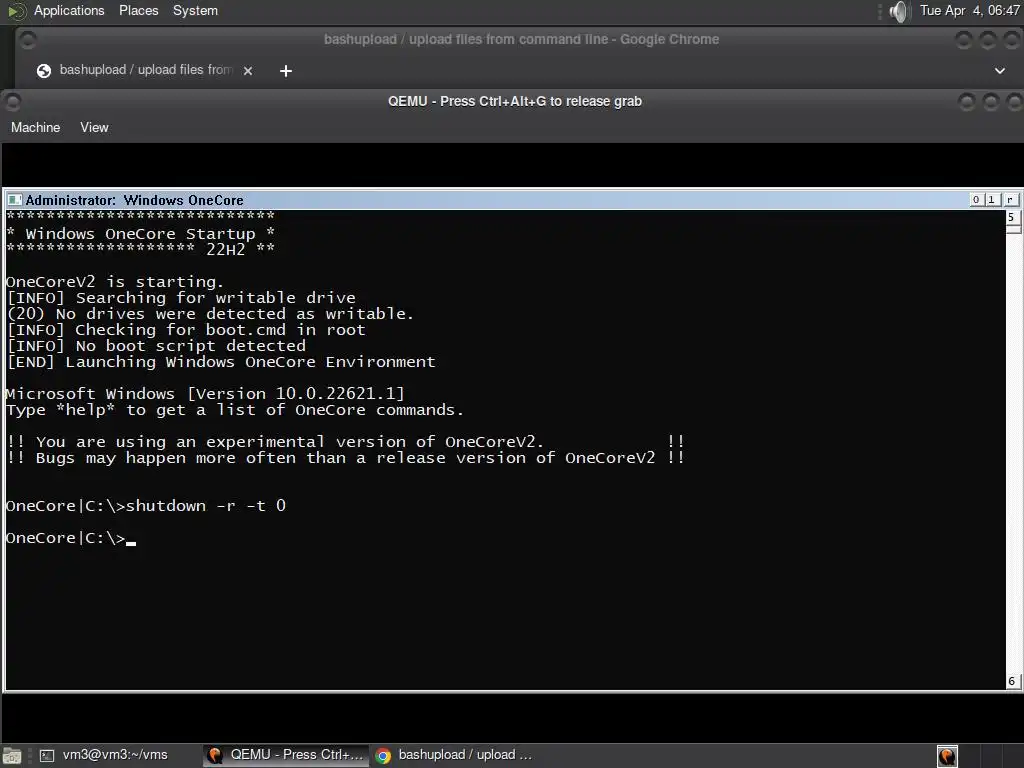Maximize the QEMU window
Screen dimensions: 1024x768
point(991,101)
